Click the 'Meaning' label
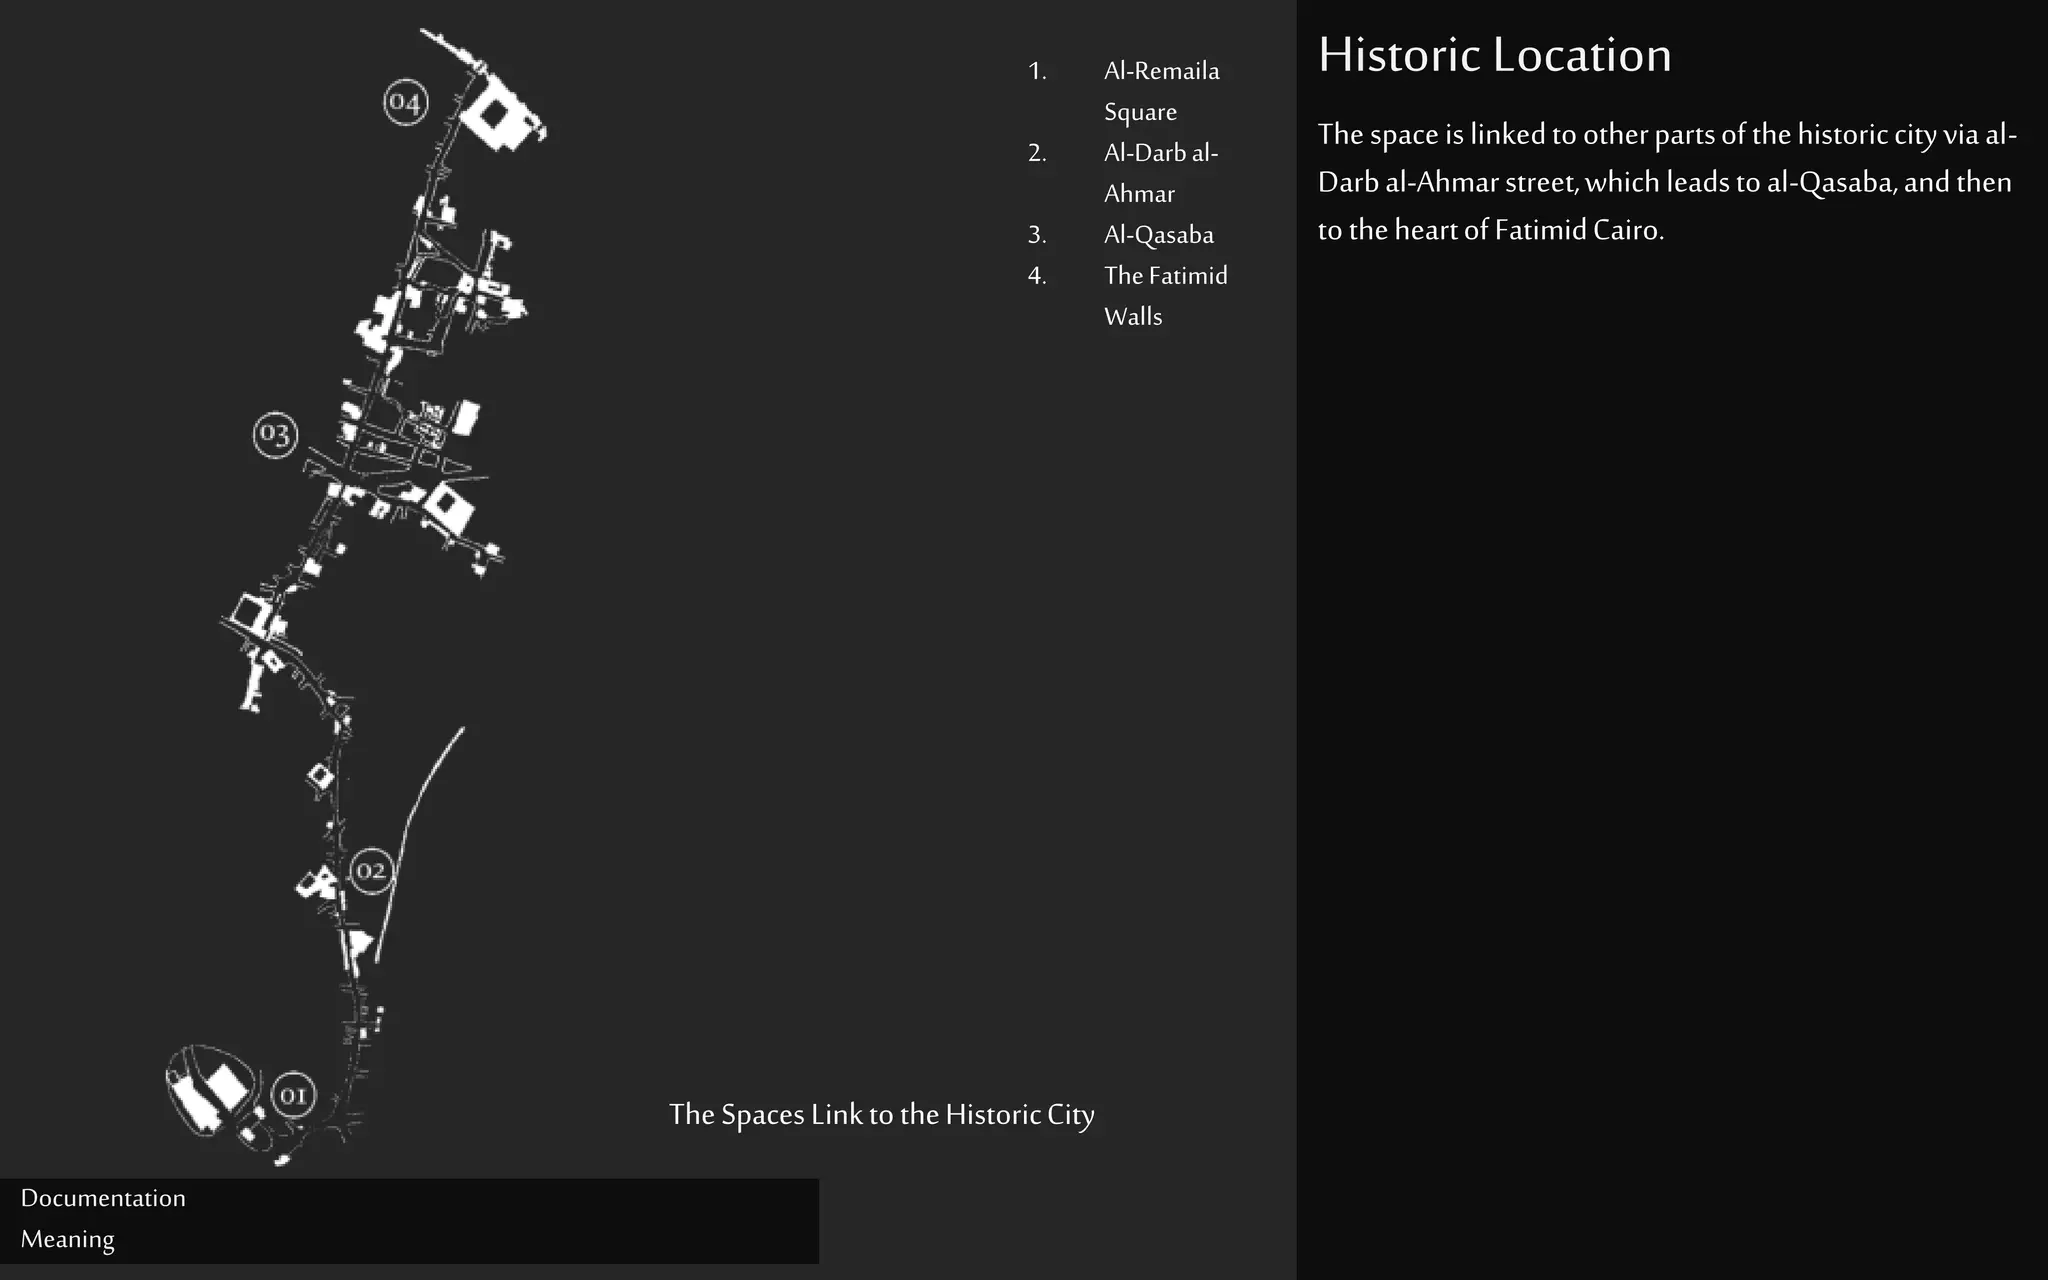 (x=67, y=1239)
